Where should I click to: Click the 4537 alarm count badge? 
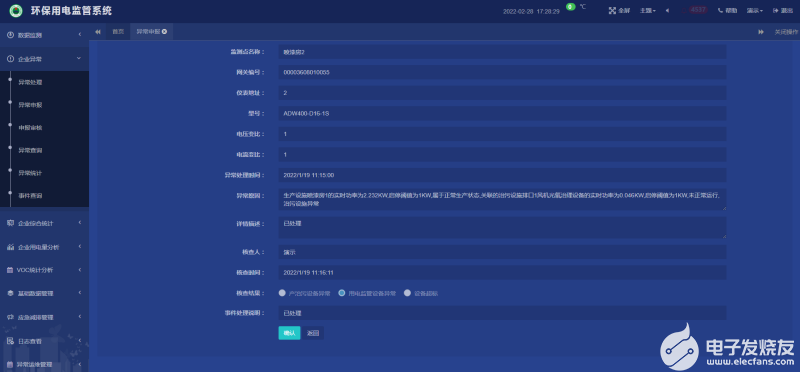point(697,10)
